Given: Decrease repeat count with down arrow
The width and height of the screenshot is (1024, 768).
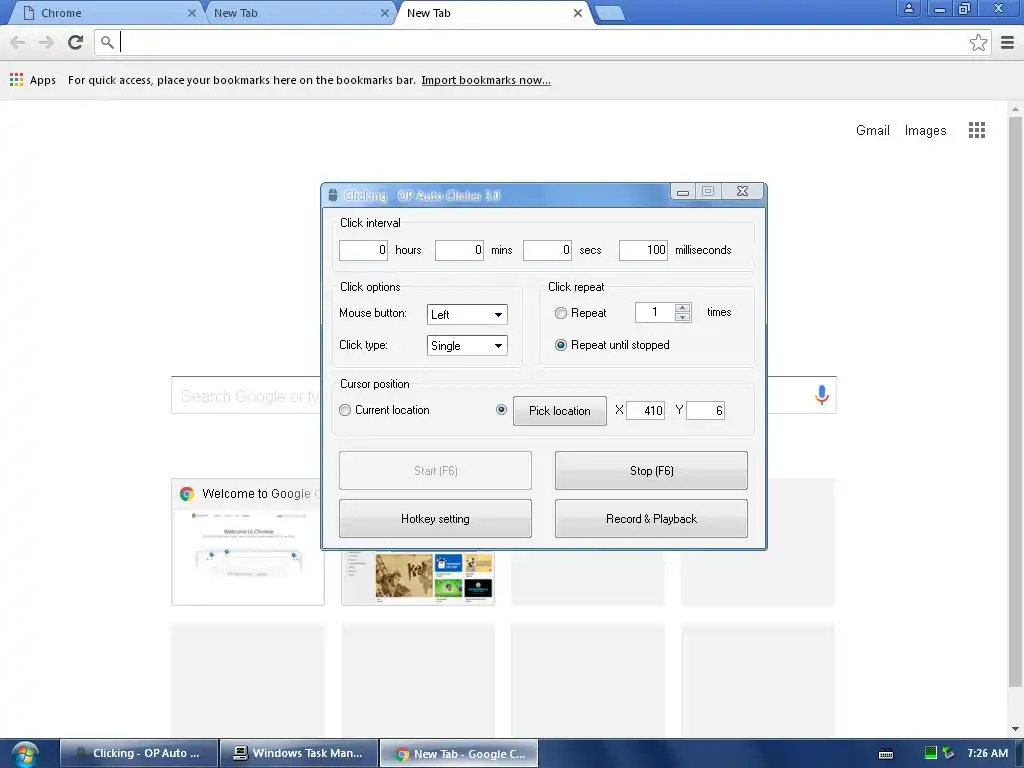Looking at the screenshot, I should (x=682, y=317).
